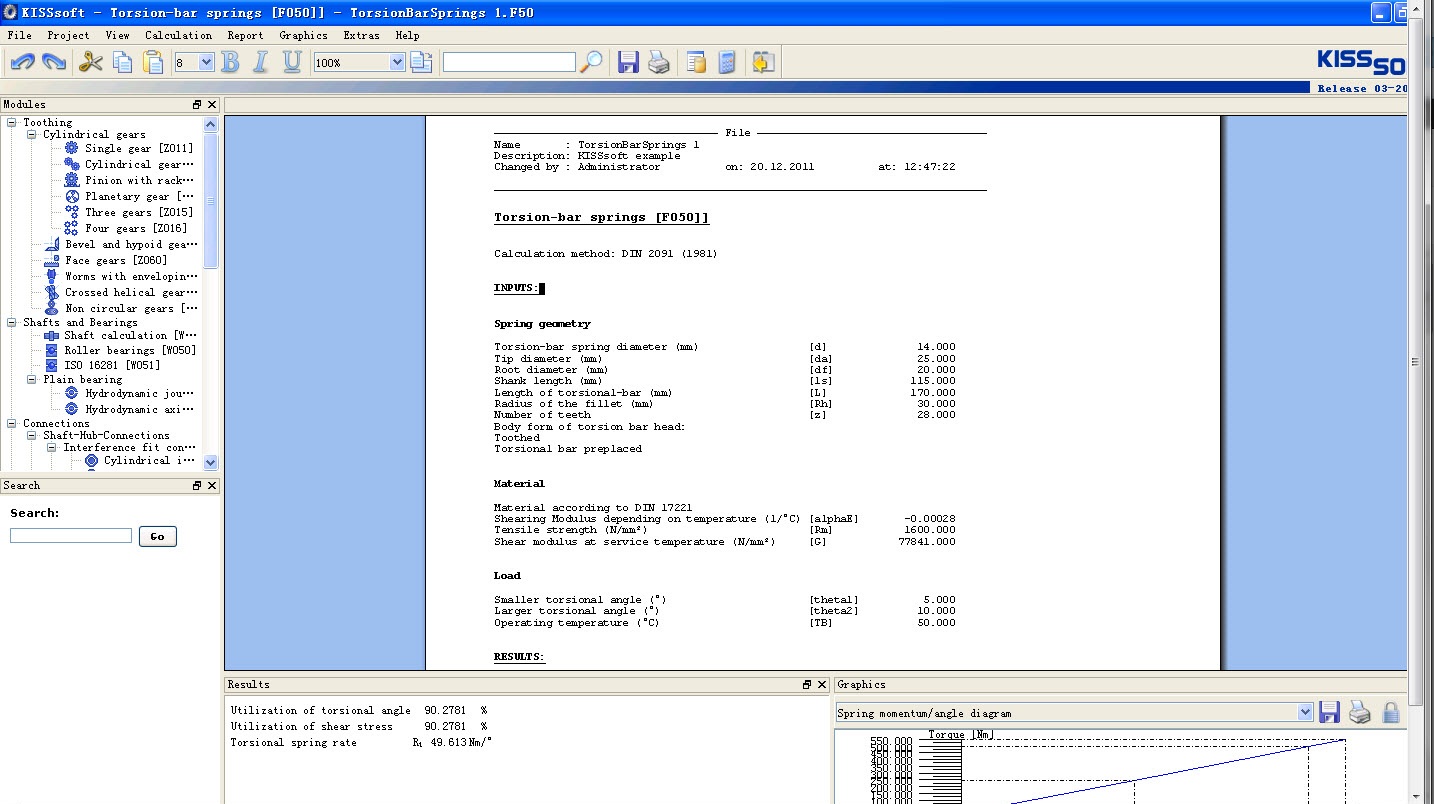Undo with the blue back arrow
This screenshot has height=804, width=1434.
coord(22,62)
